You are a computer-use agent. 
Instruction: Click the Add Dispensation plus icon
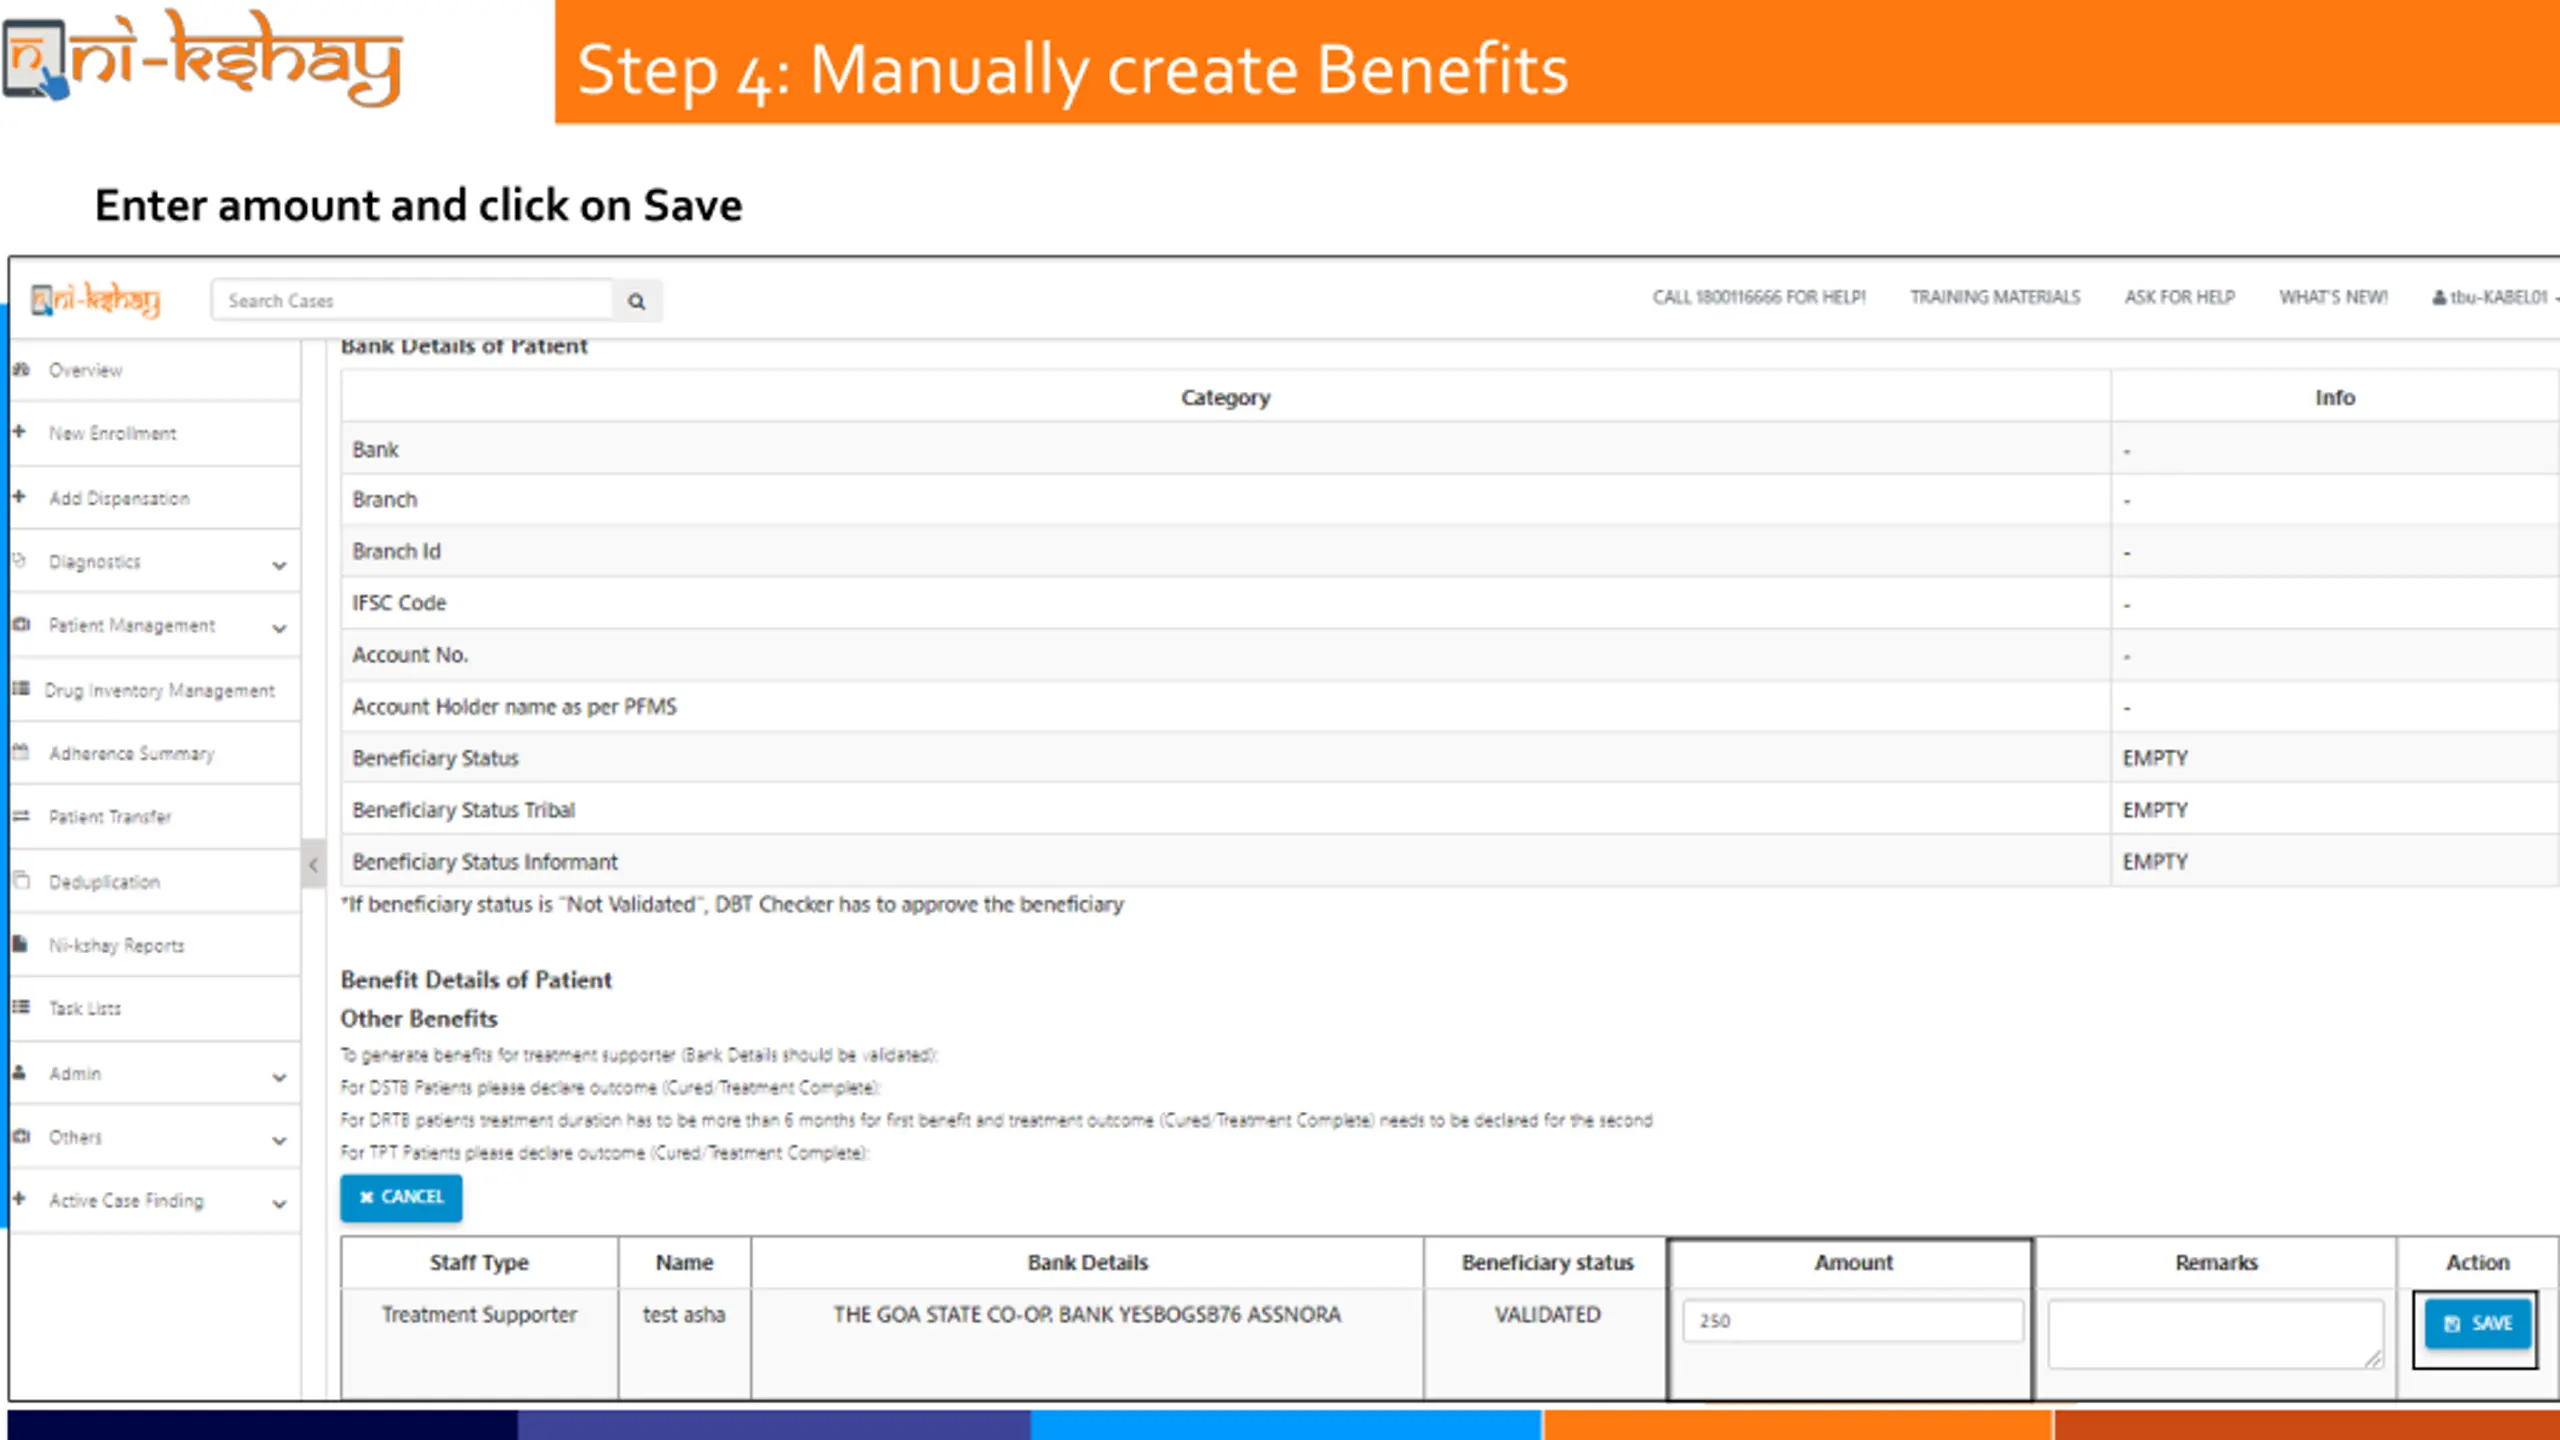(19, 496)
